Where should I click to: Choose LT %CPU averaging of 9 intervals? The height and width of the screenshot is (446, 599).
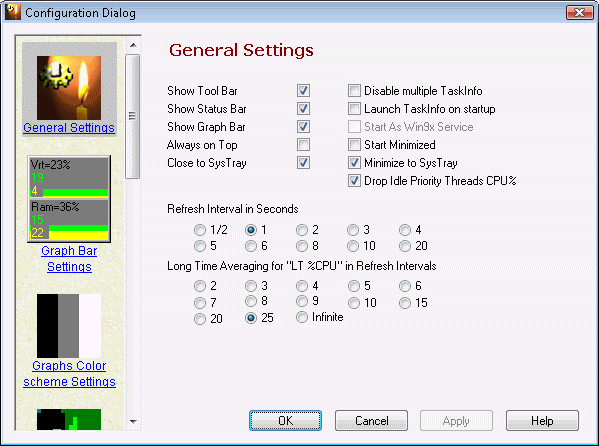point(302,301)
